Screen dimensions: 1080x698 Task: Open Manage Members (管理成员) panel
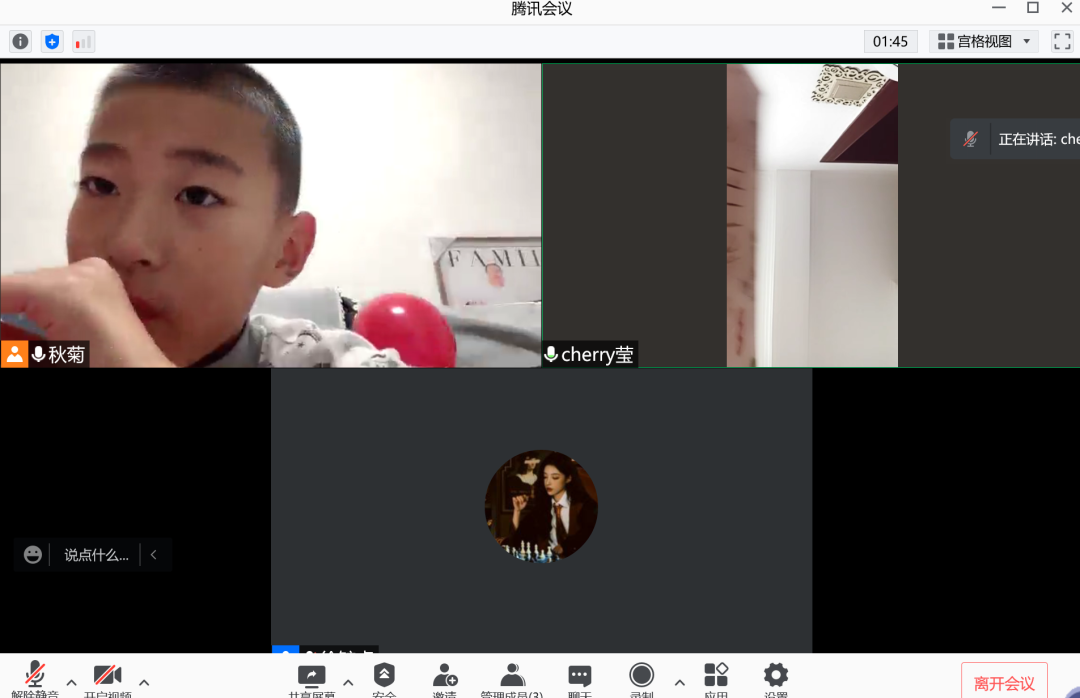[512, 679]
